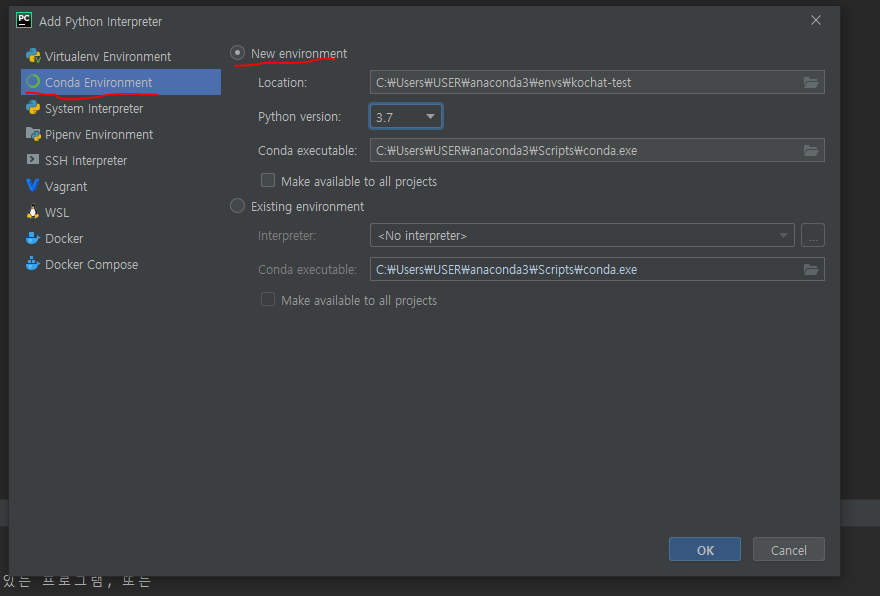The width and height of the screenshot is (880, 596).
Task: Click the 'Location:' label
Action: [282, 82]
